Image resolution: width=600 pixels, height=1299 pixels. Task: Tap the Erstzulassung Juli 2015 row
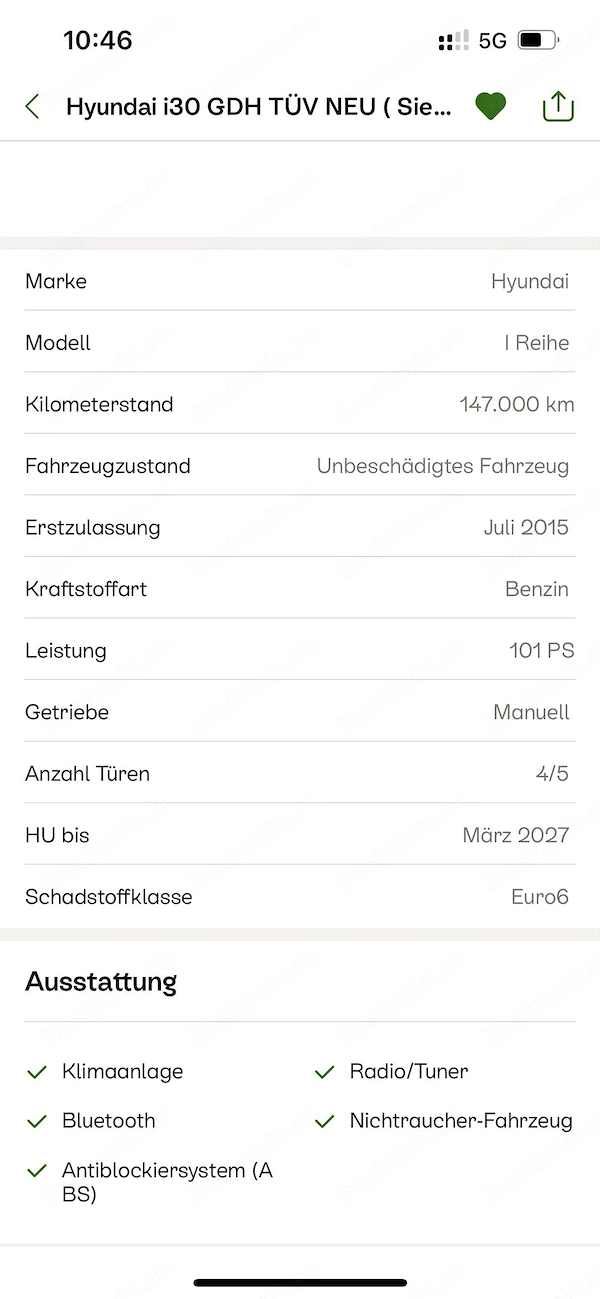(300, 527)
